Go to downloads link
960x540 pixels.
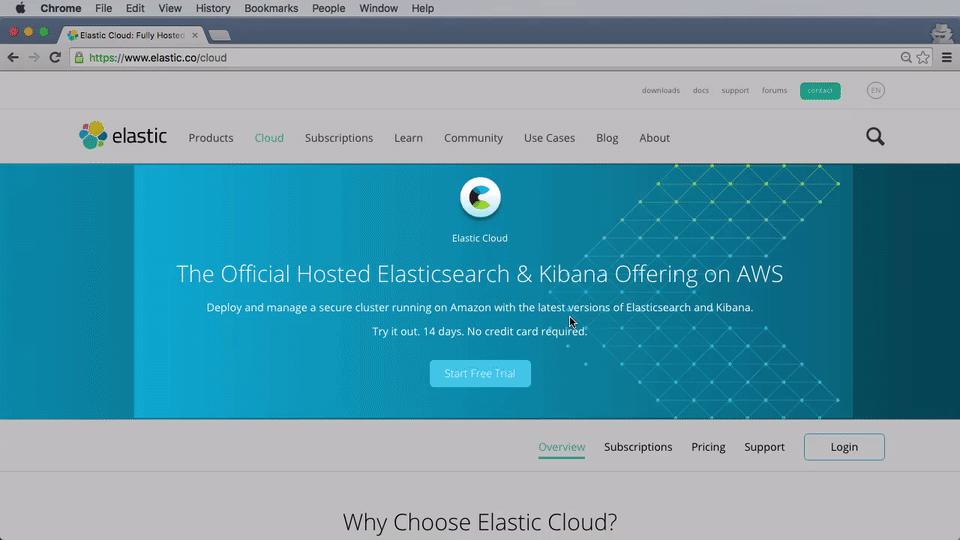(x=661, y=91)
